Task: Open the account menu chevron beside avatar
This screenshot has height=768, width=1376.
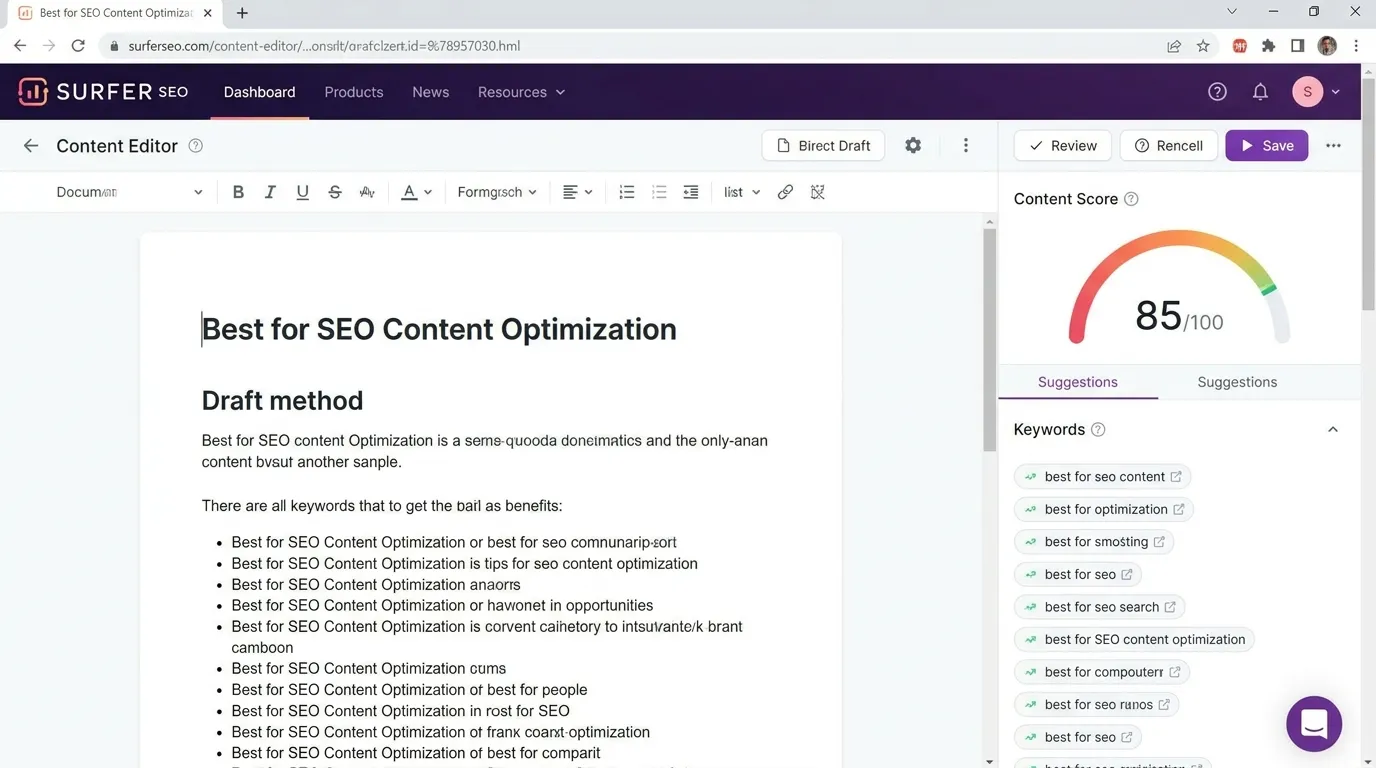Action: pos(1336,92)
